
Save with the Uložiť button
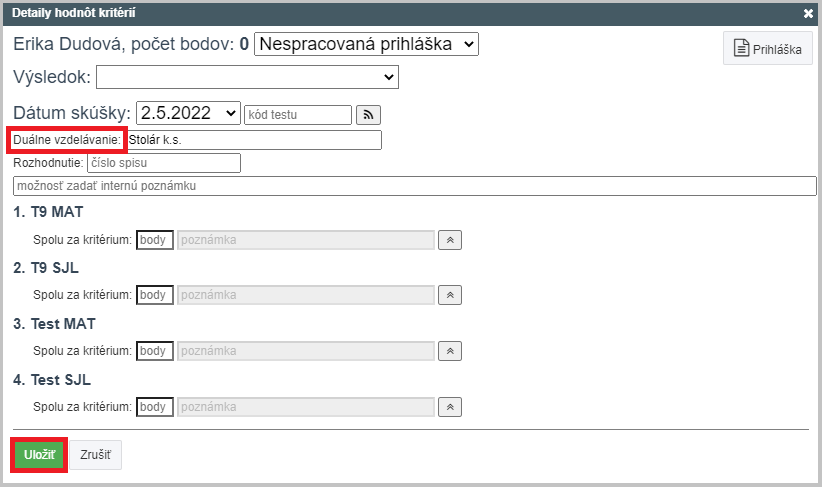click(x=39, y=455)
